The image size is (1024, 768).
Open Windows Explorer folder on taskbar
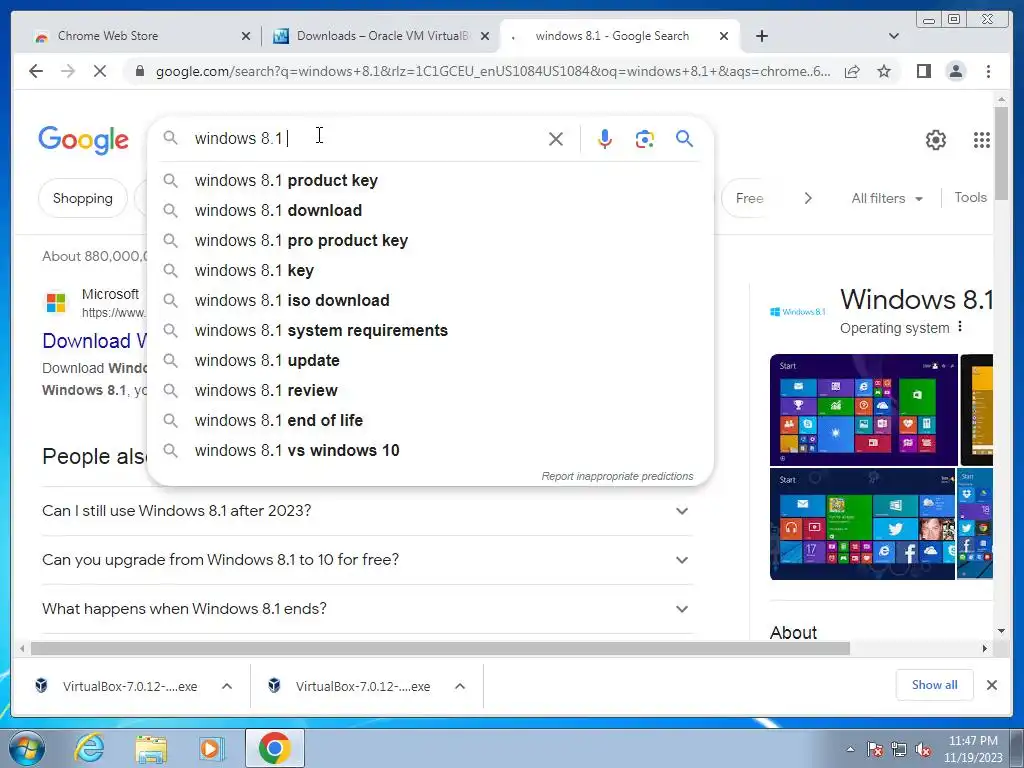click(x=151, y=748)
